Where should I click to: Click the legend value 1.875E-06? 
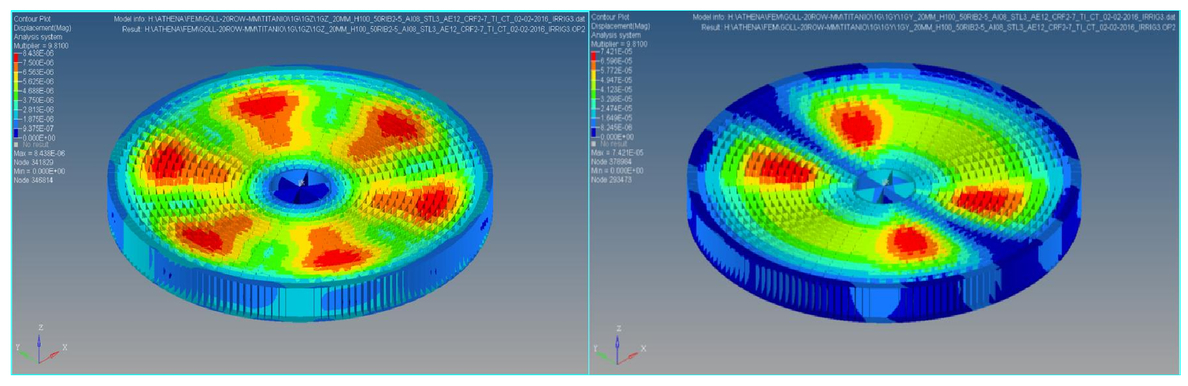pos(39,118)
